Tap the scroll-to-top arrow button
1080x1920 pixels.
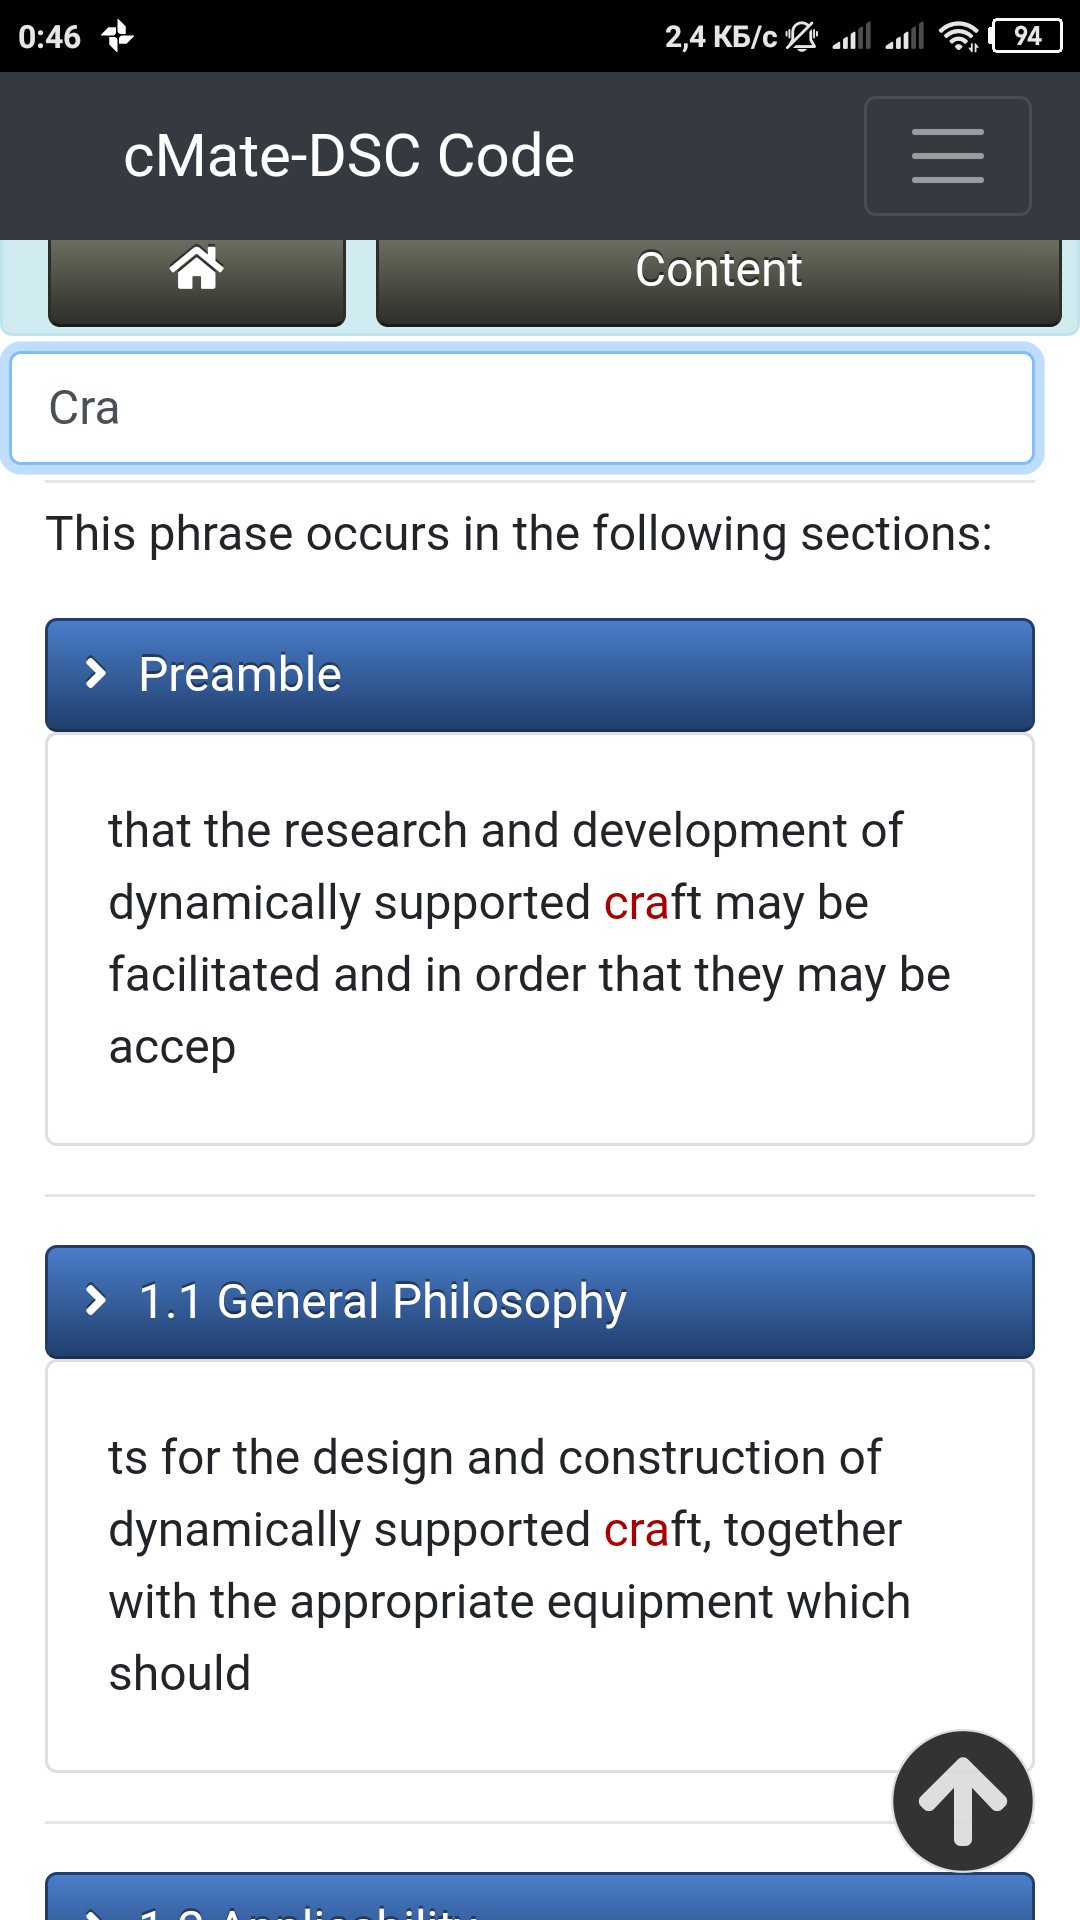click(x=962, y=1800)
